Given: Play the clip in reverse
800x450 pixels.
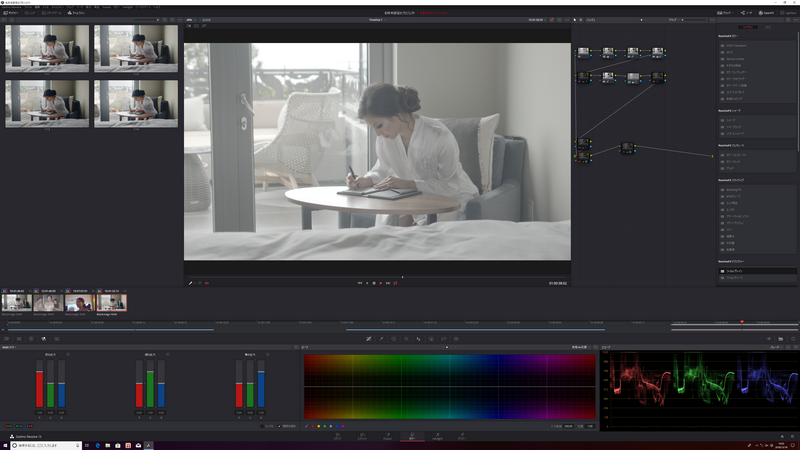Looking at the screenshot, I should tap(367, 283).
